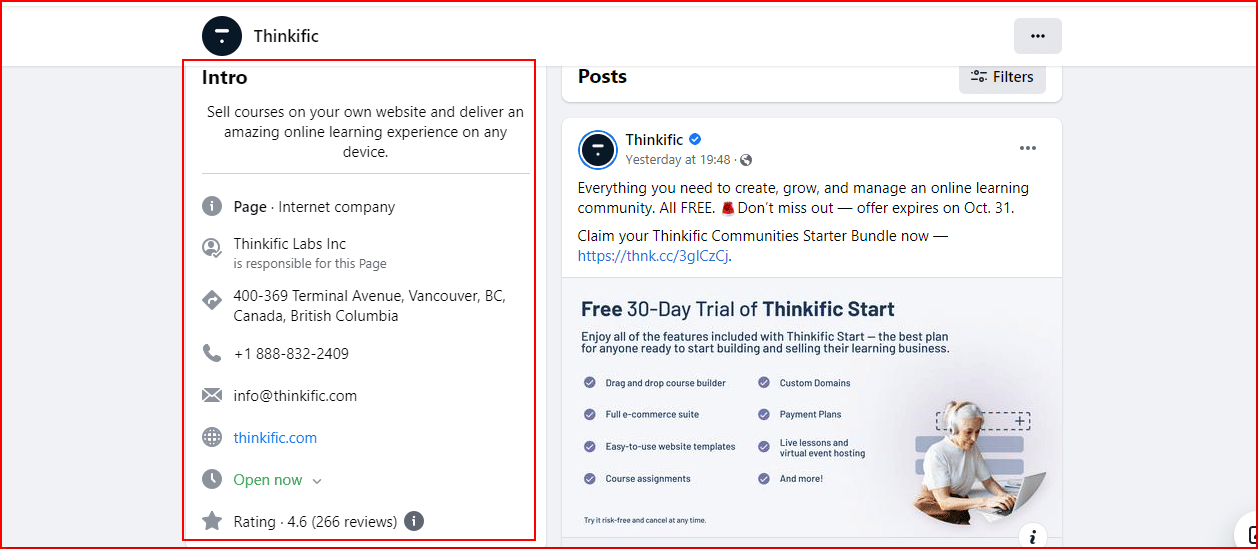The height and width of the screenshot is (549, 1258).
Task: Click the phone icon in Intro
Action: pyautogui.click(x=212, y=353)
